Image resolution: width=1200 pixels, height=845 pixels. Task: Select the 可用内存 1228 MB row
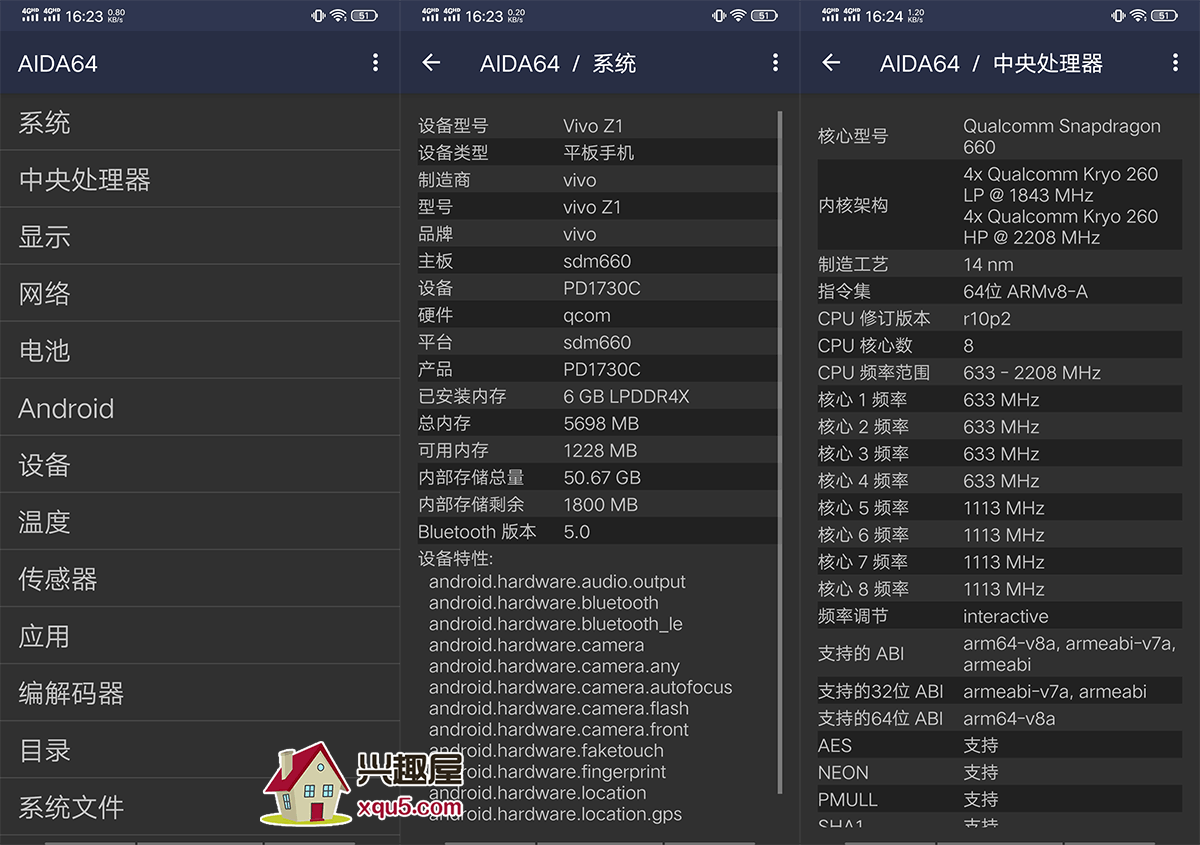tap(597, 450)
